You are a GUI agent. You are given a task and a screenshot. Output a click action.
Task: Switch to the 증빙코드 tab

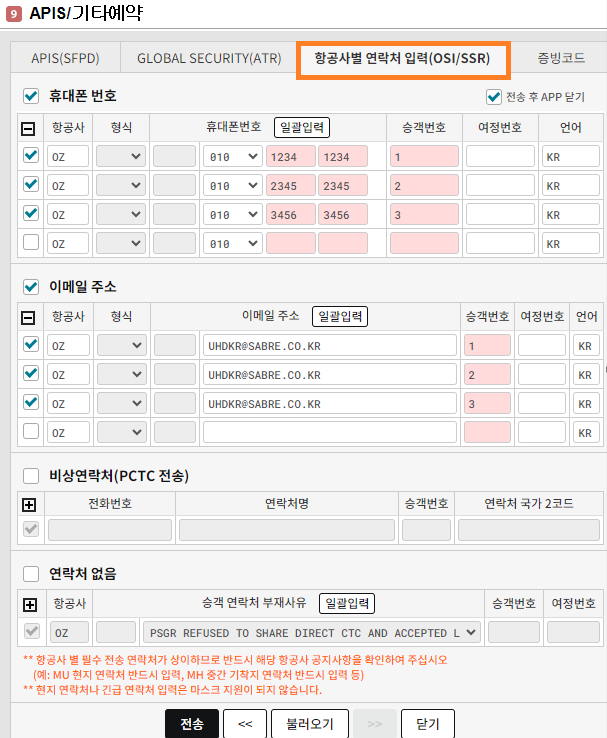pos(560,58)
